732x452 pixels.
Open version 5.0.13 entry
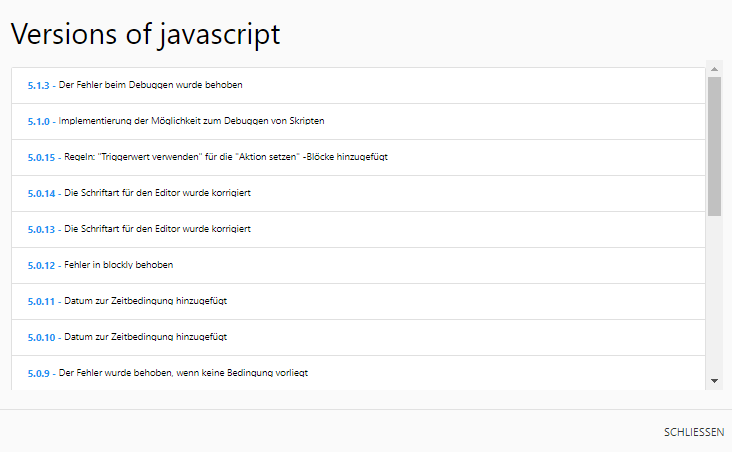[41, 229]
